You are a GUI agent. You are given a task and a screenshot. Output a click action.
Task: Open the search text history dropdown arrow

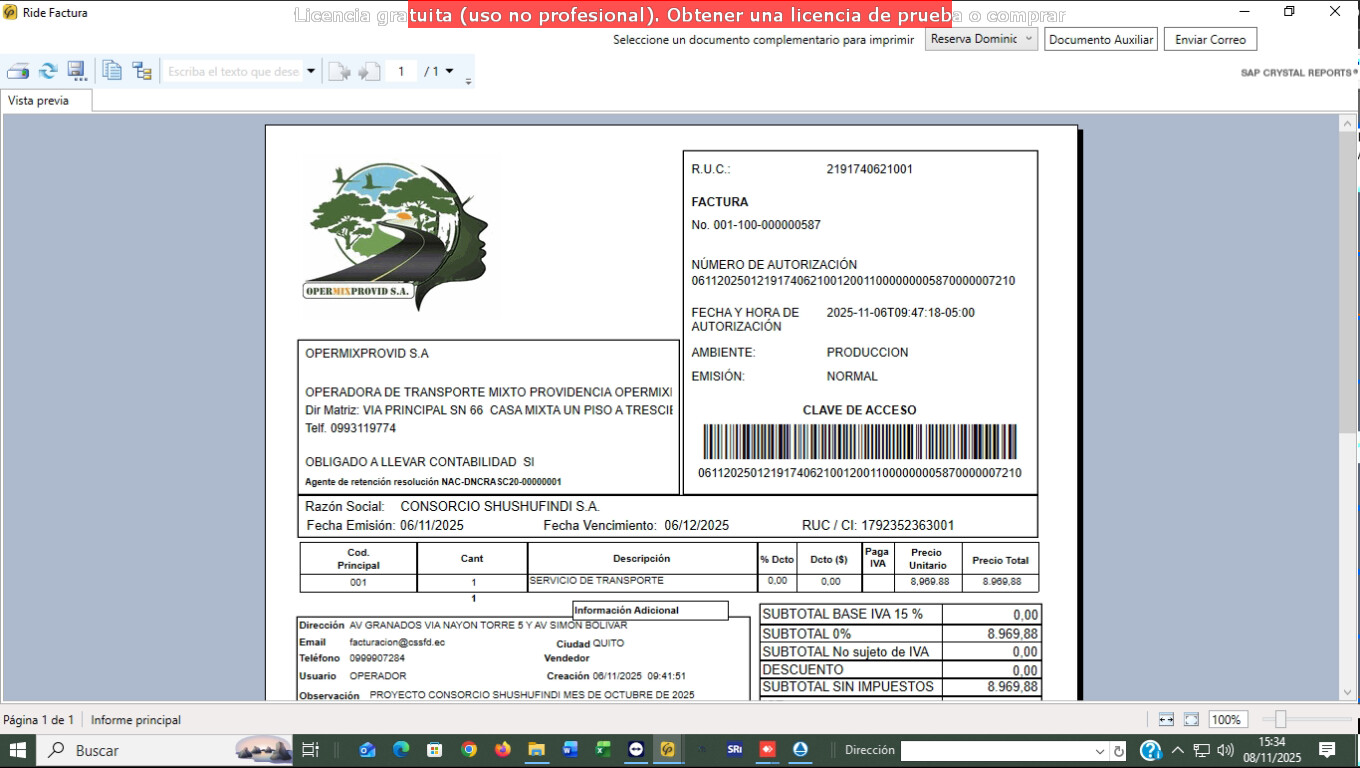pyautogui.click(x=310, y=71)
